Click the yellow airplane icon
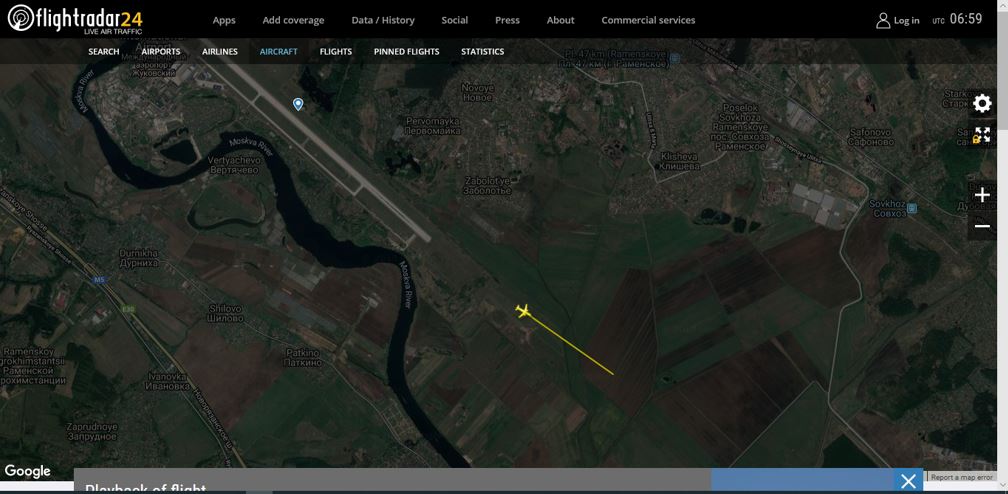 tap(523, 311)
